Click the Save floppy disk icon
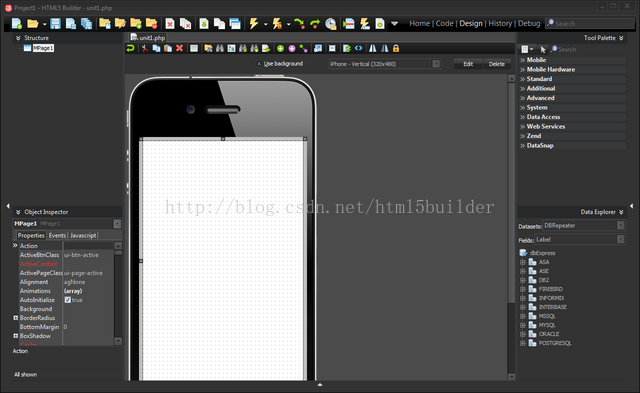The height and width of the screenshot is (393, 640). point(55,24)
